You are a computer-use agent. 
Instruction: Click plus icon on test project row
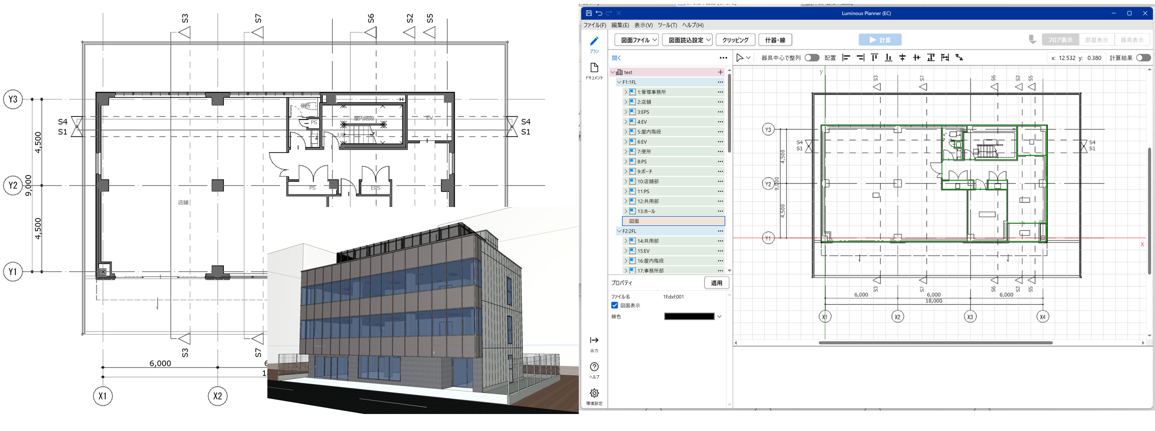point(720,72)
